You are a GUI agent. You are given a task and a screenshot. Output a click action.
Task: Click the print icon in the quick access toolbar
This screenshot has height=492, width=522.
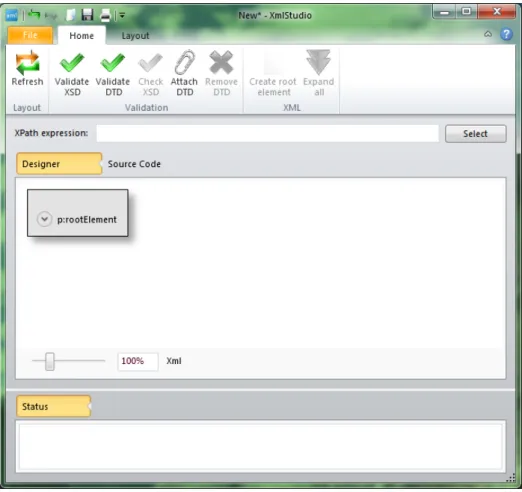(105, 15)
